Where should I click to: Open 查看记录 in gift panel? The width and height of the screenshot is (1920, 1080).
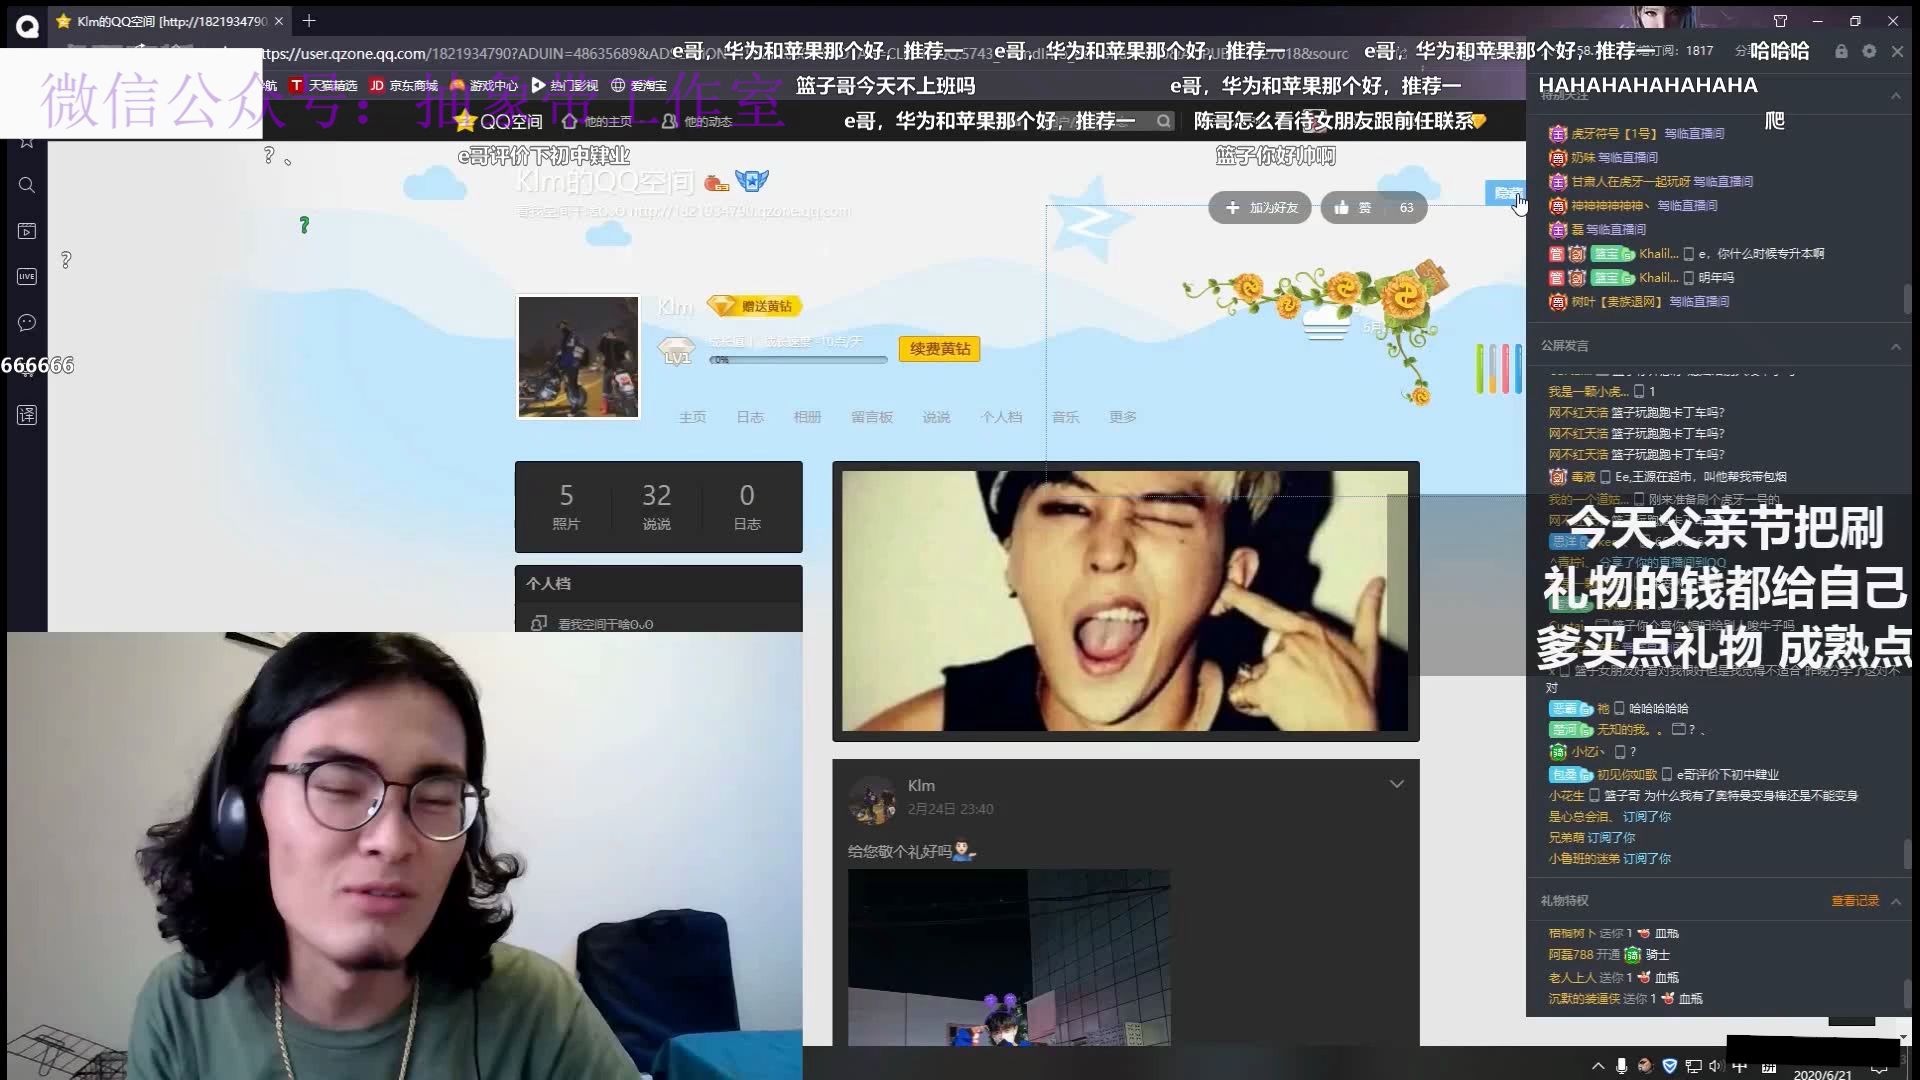1855,901
